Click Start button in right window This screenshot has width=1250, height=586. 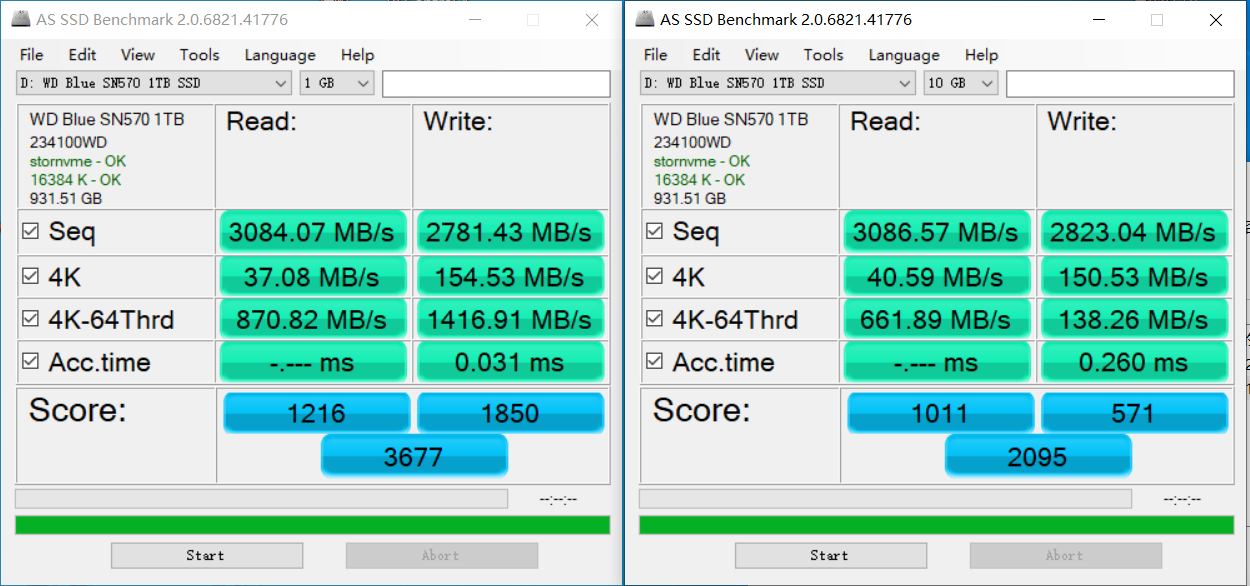(830, 556)
